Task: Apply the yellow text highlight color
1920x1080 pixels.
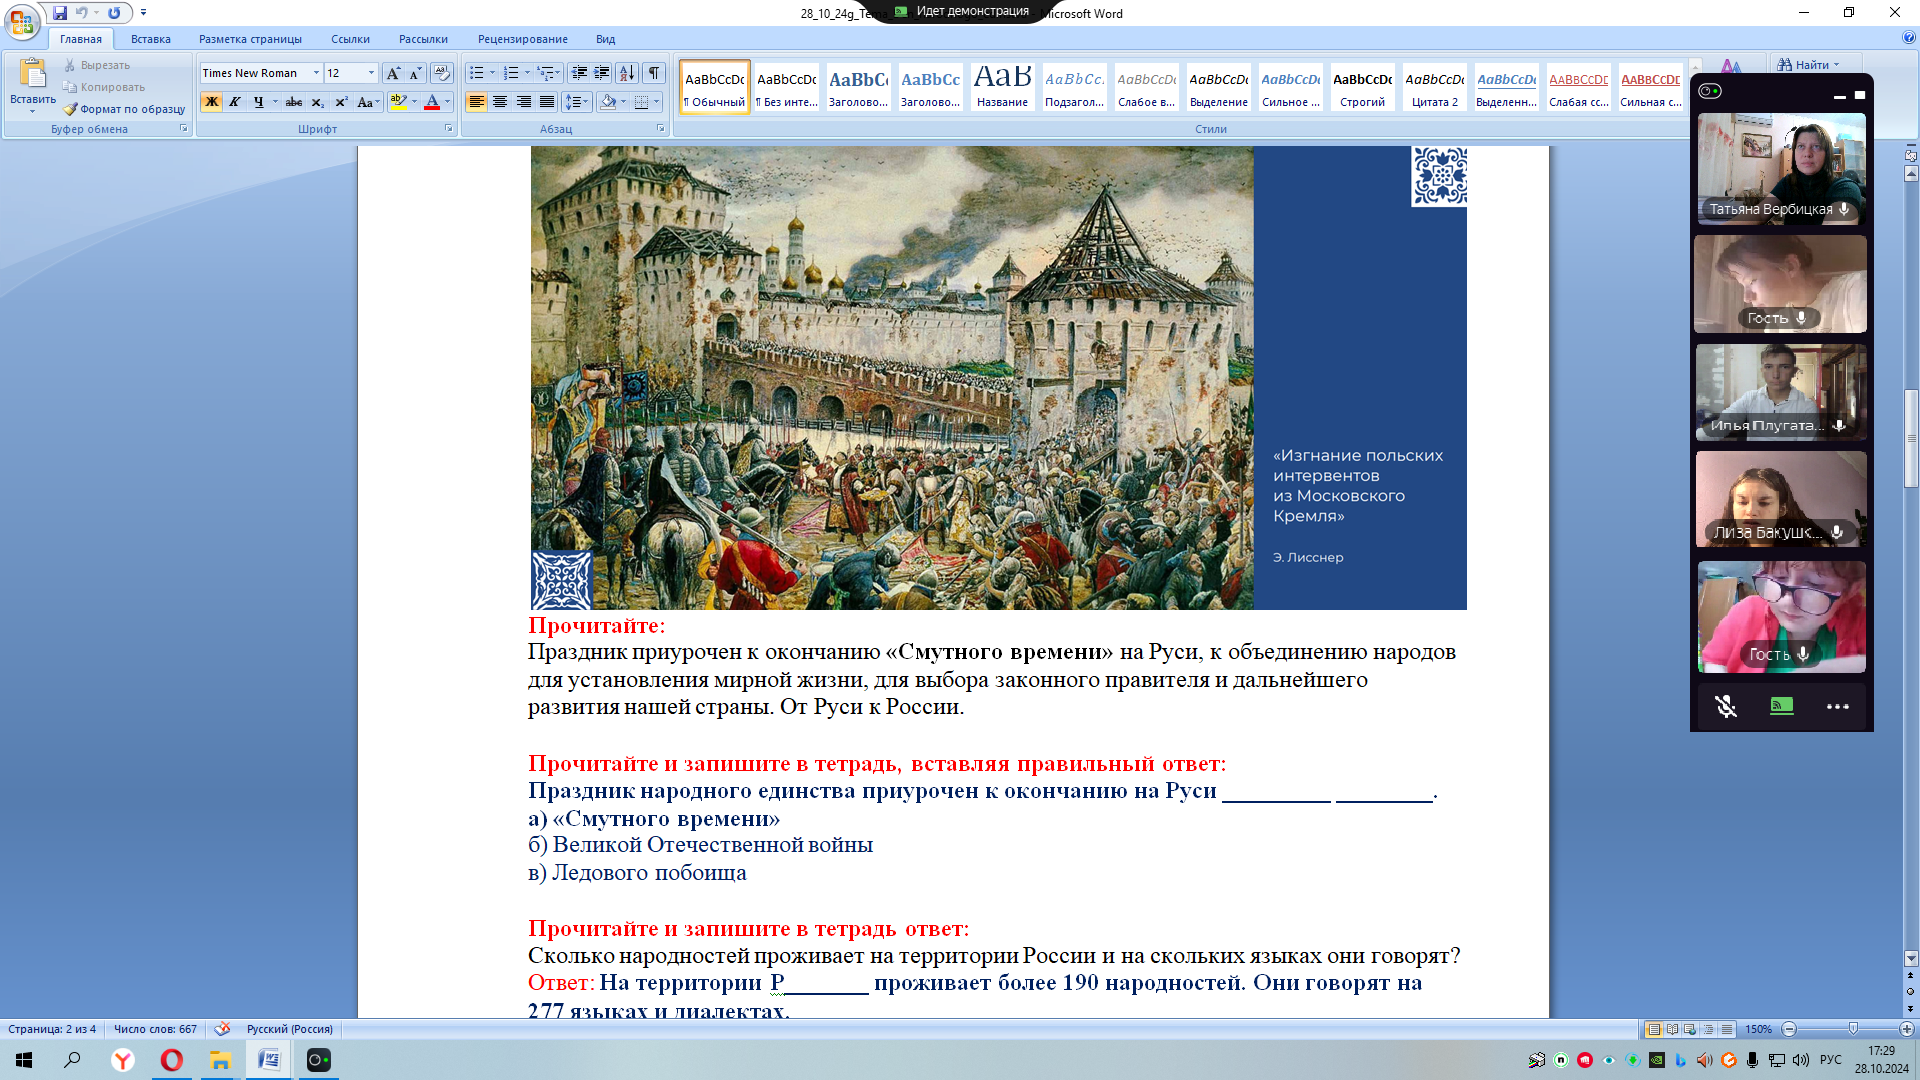Action: point(398,102)
